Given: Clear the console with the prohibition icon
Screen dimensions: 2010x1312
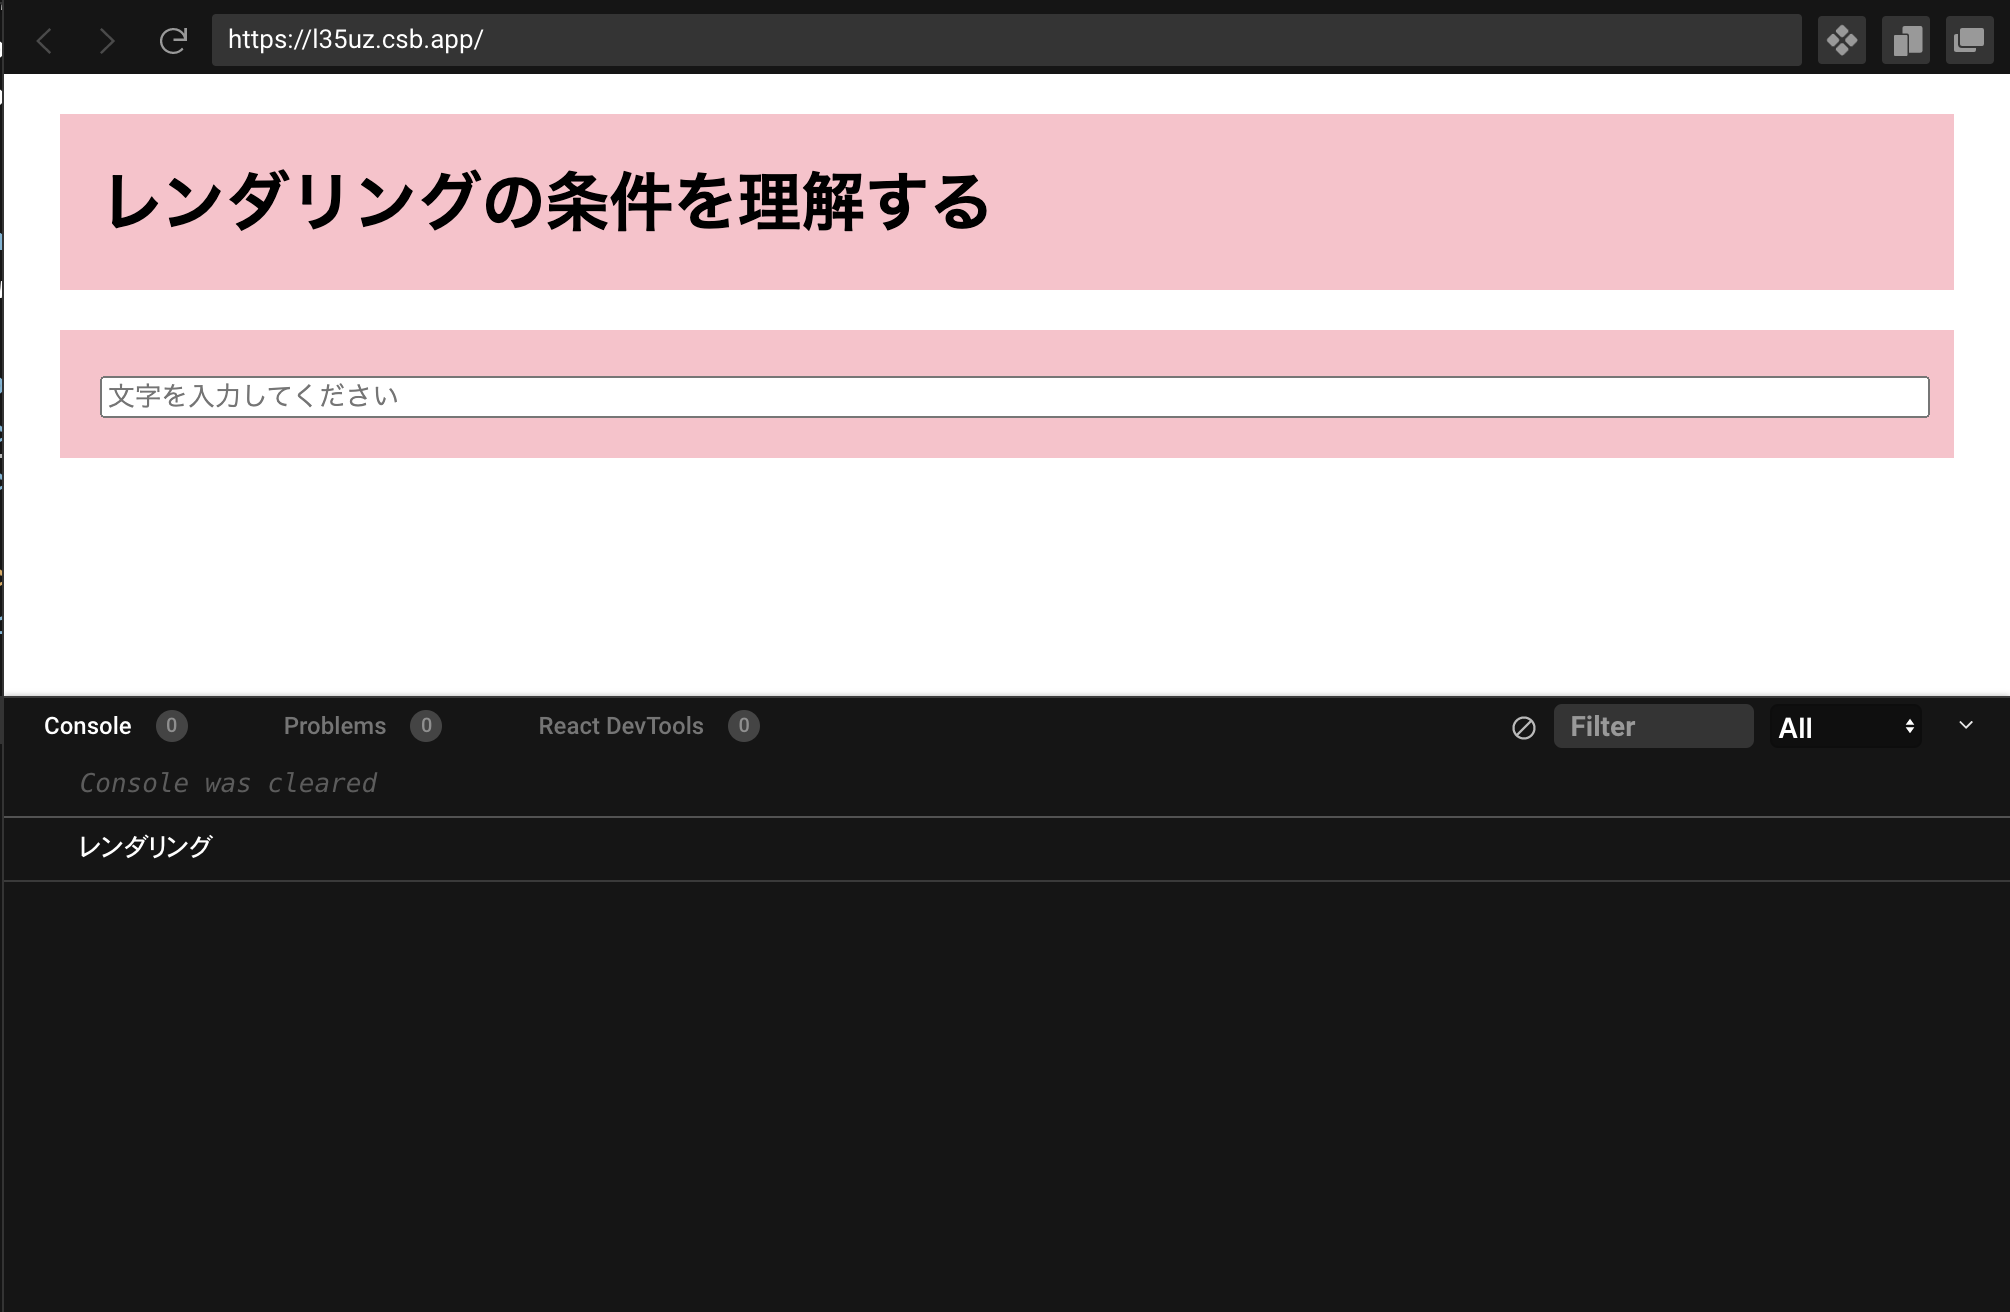Looking at the screenshot, I should [1523, 729].
